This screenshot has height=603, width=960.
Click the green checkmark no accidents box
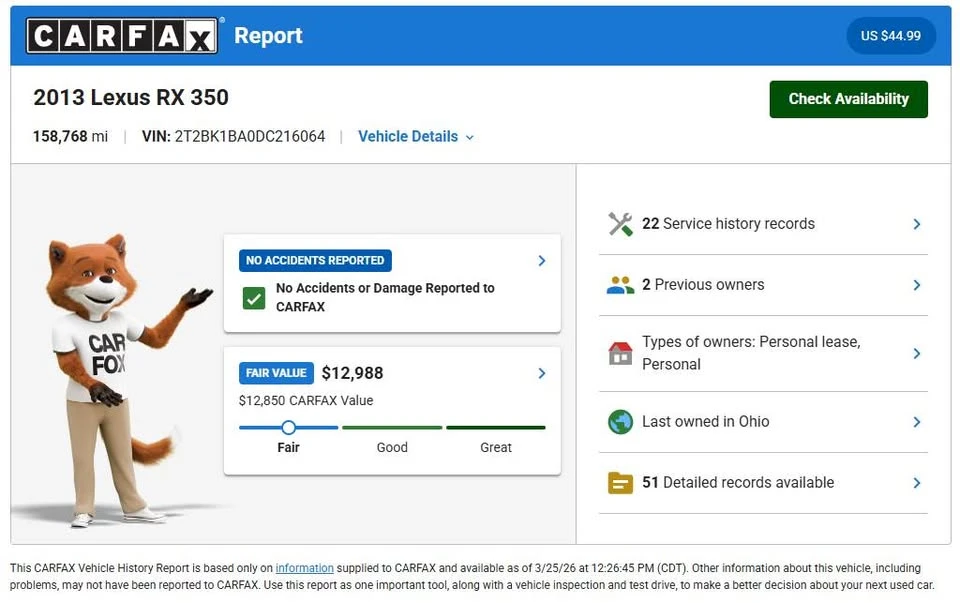(x=253, y=298)
